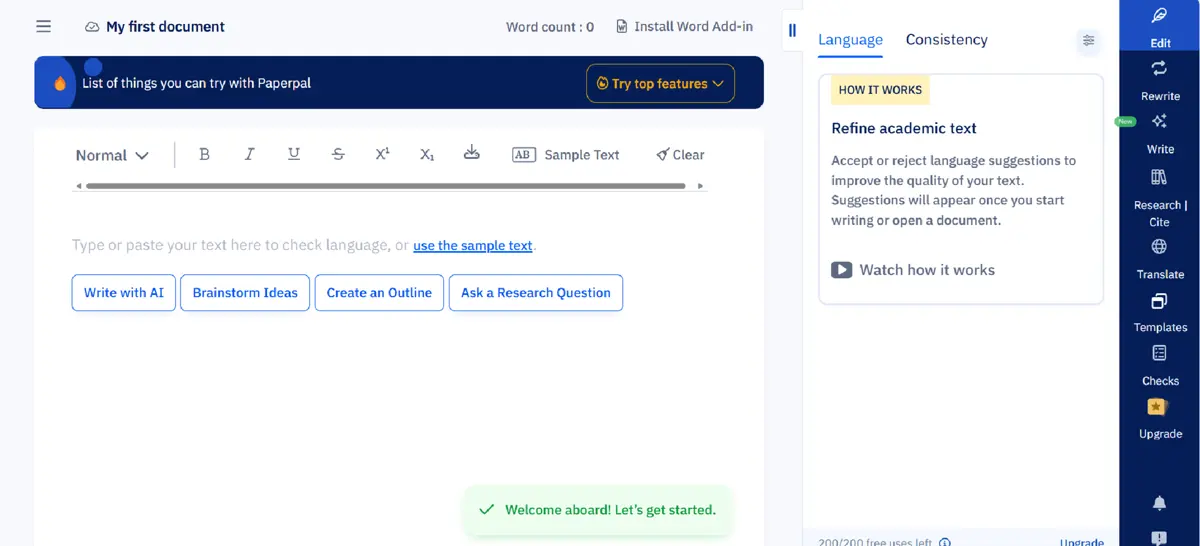Apply superscript formatting

pyautogui.click(x=382, y=154)
